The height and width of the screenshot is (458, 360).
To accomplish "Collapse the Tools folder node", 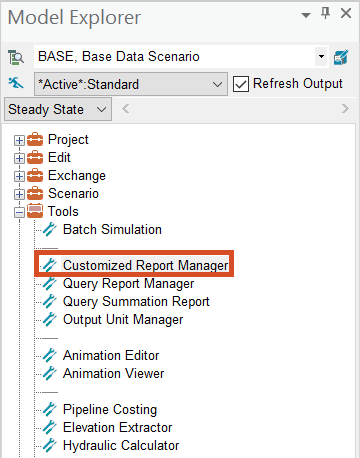I will [x=19, y=212].
